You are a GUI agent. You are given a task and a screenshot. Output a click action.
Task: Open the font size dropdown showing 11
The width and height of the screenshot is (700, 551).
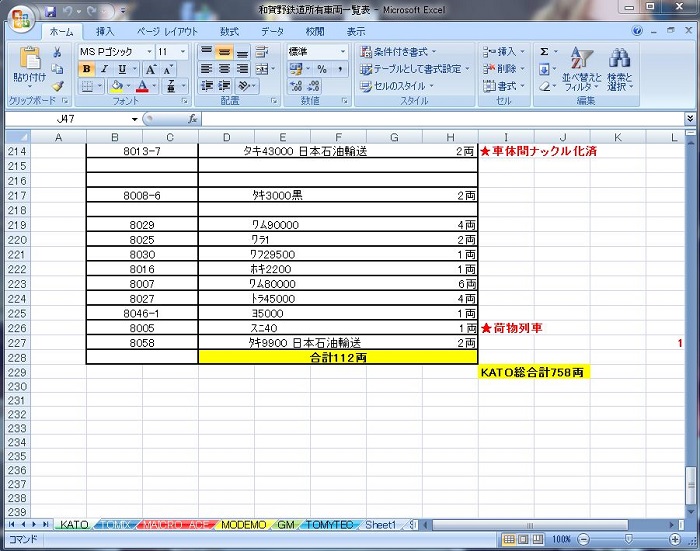[183, 52]
